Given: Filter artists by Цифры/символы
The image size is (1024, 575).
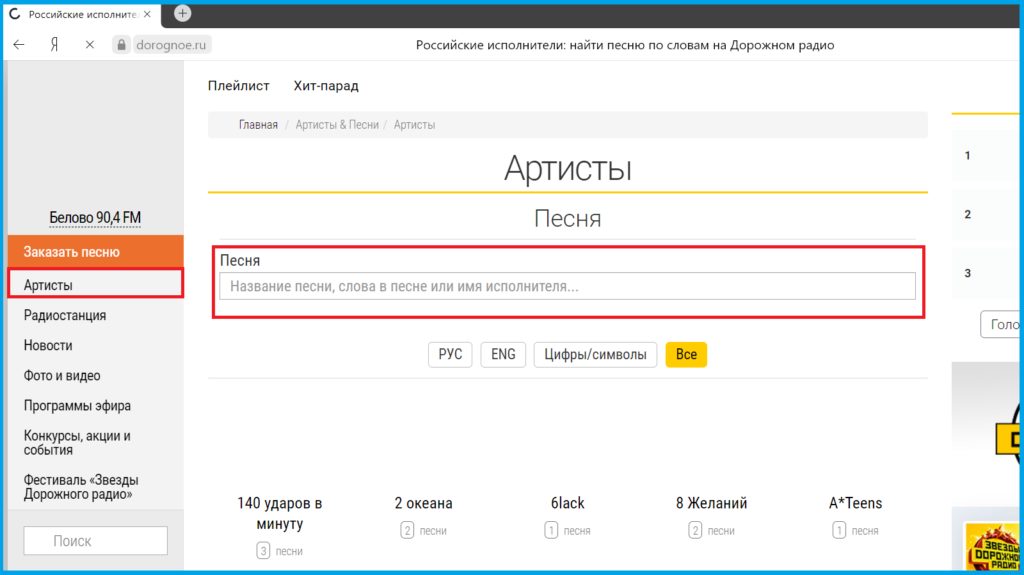Looking at the screenshot, I should pos(595,354).
